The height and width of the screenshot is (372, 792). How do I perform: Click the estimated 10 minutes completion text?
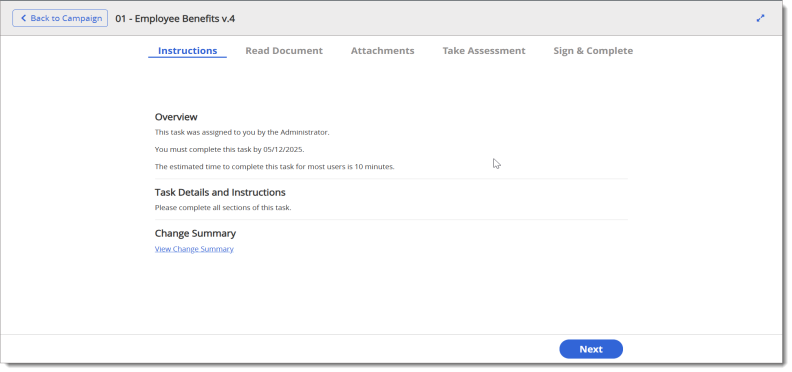point(274,166)
